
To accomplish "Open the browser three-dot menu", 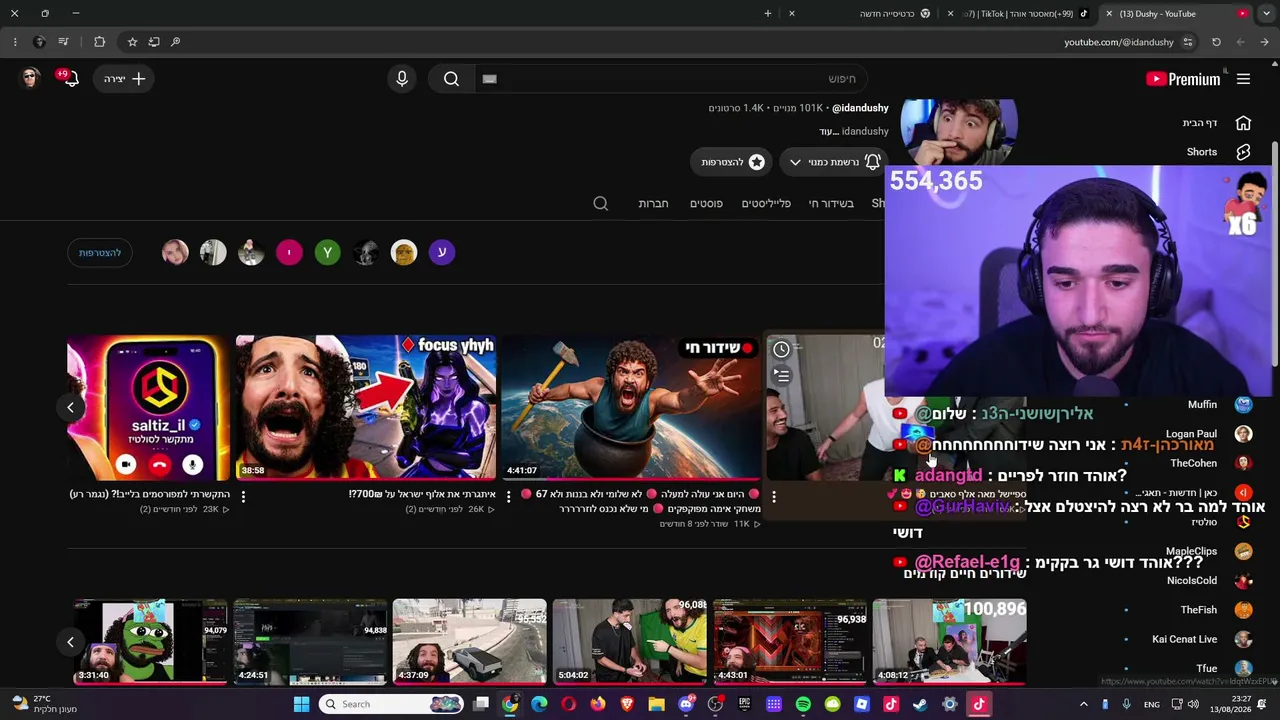I will (15, 42).
